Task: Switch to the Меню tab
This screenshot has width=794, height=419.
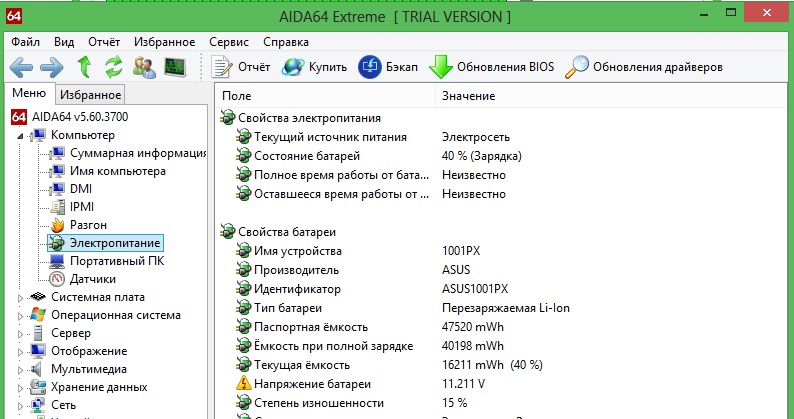Action: [29, 93]
